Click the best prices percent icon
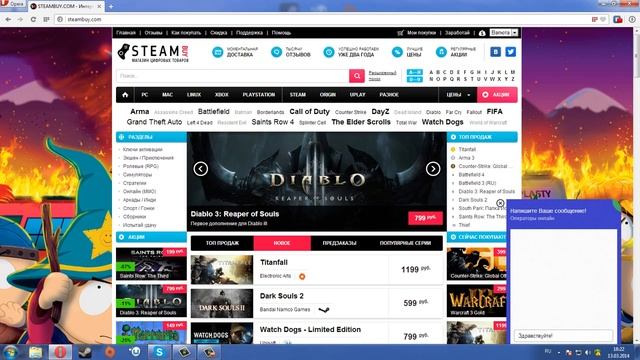This screenshot has width=640, height=360. point(397,52)
